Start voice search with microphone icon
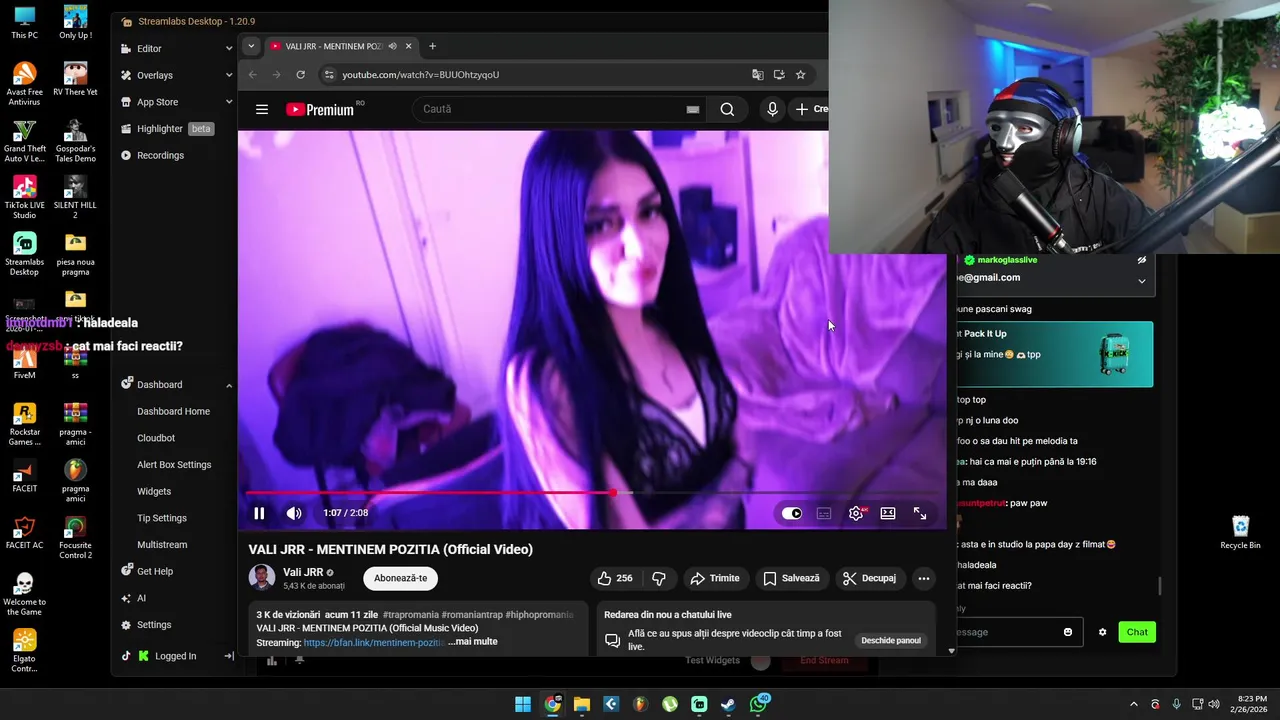This screenshot has width=1280, height=720. point(772,109)
